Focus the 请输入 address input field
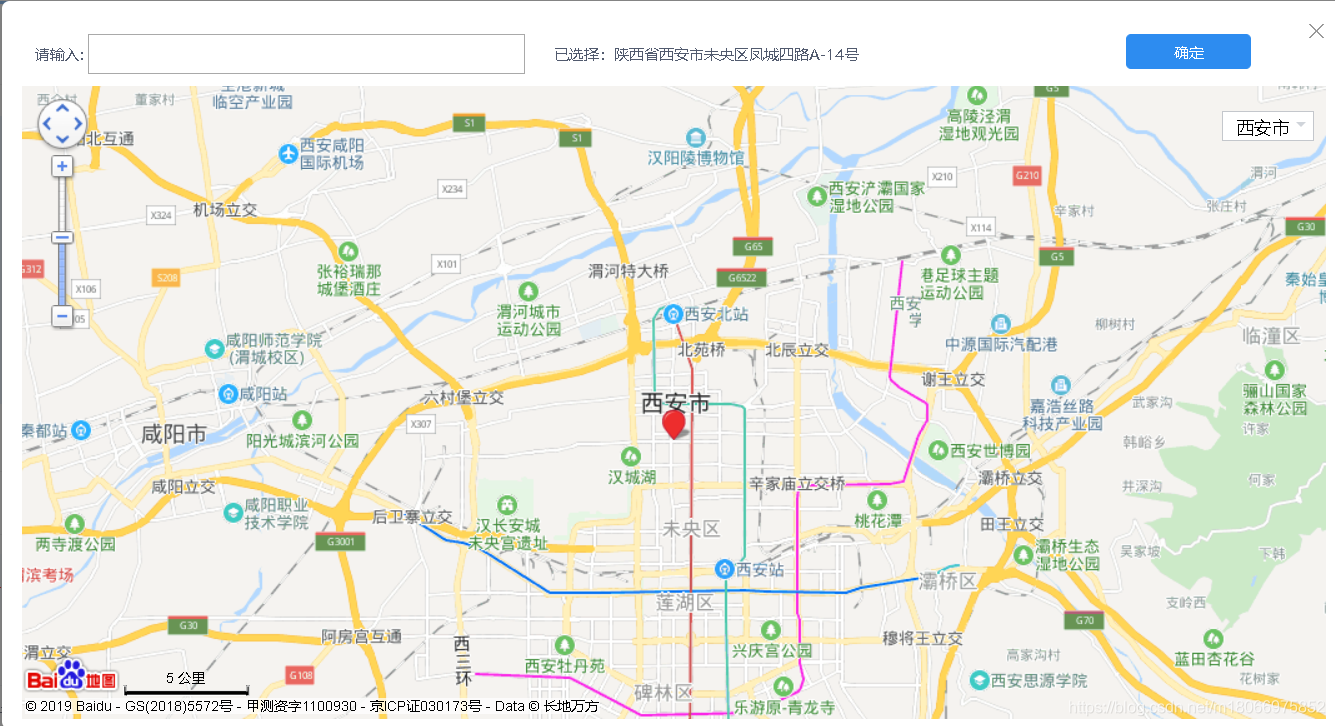This screenshot has height=726, width=1335. (306, 54)
